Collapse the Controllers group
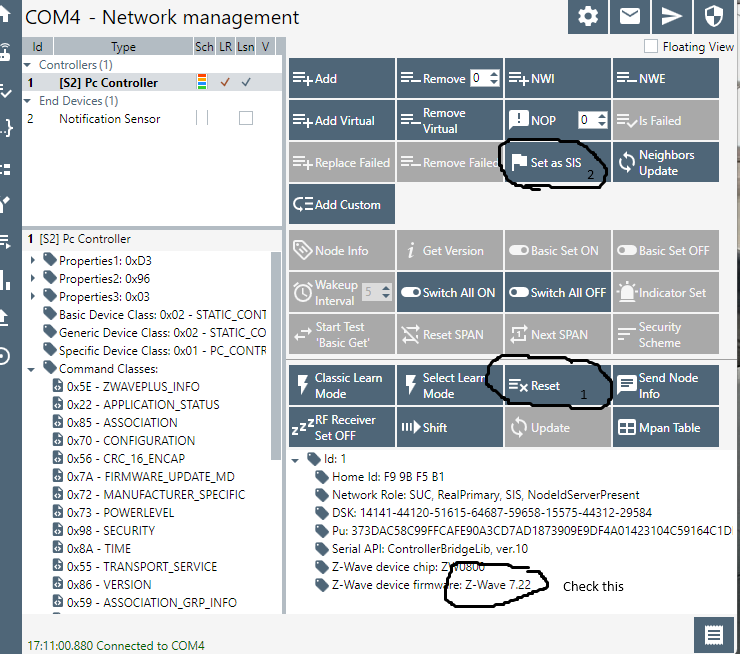The image size is (740, 654). coord(30,65)
